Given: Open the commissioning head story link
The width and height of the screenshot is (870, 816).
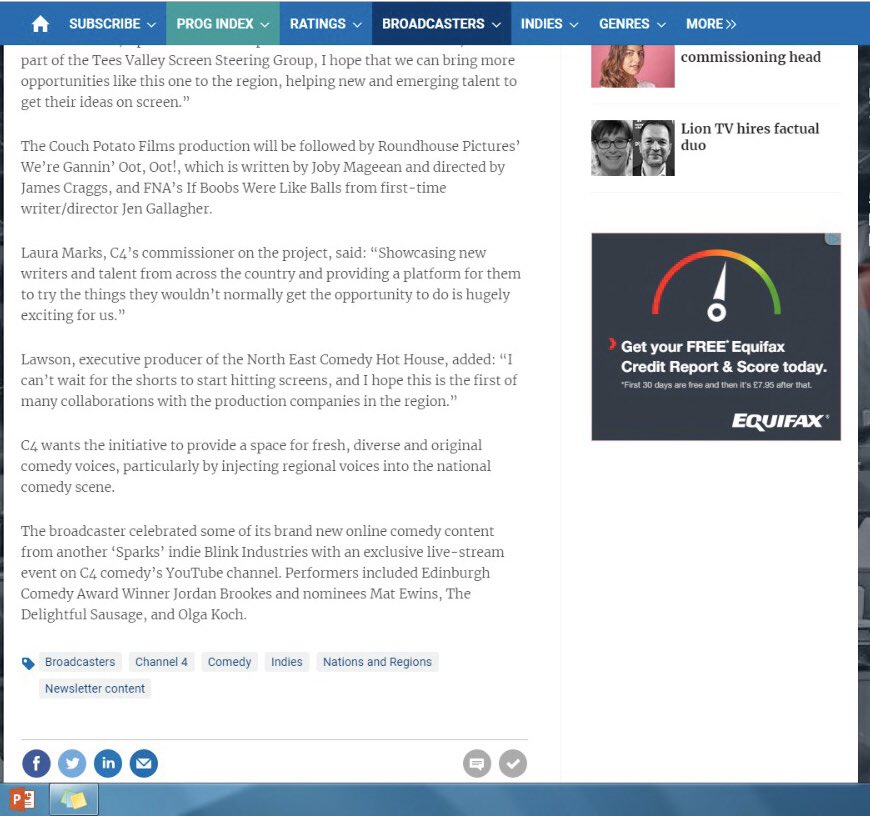Looking at the screenshot, I should click(x=751, y=57).
